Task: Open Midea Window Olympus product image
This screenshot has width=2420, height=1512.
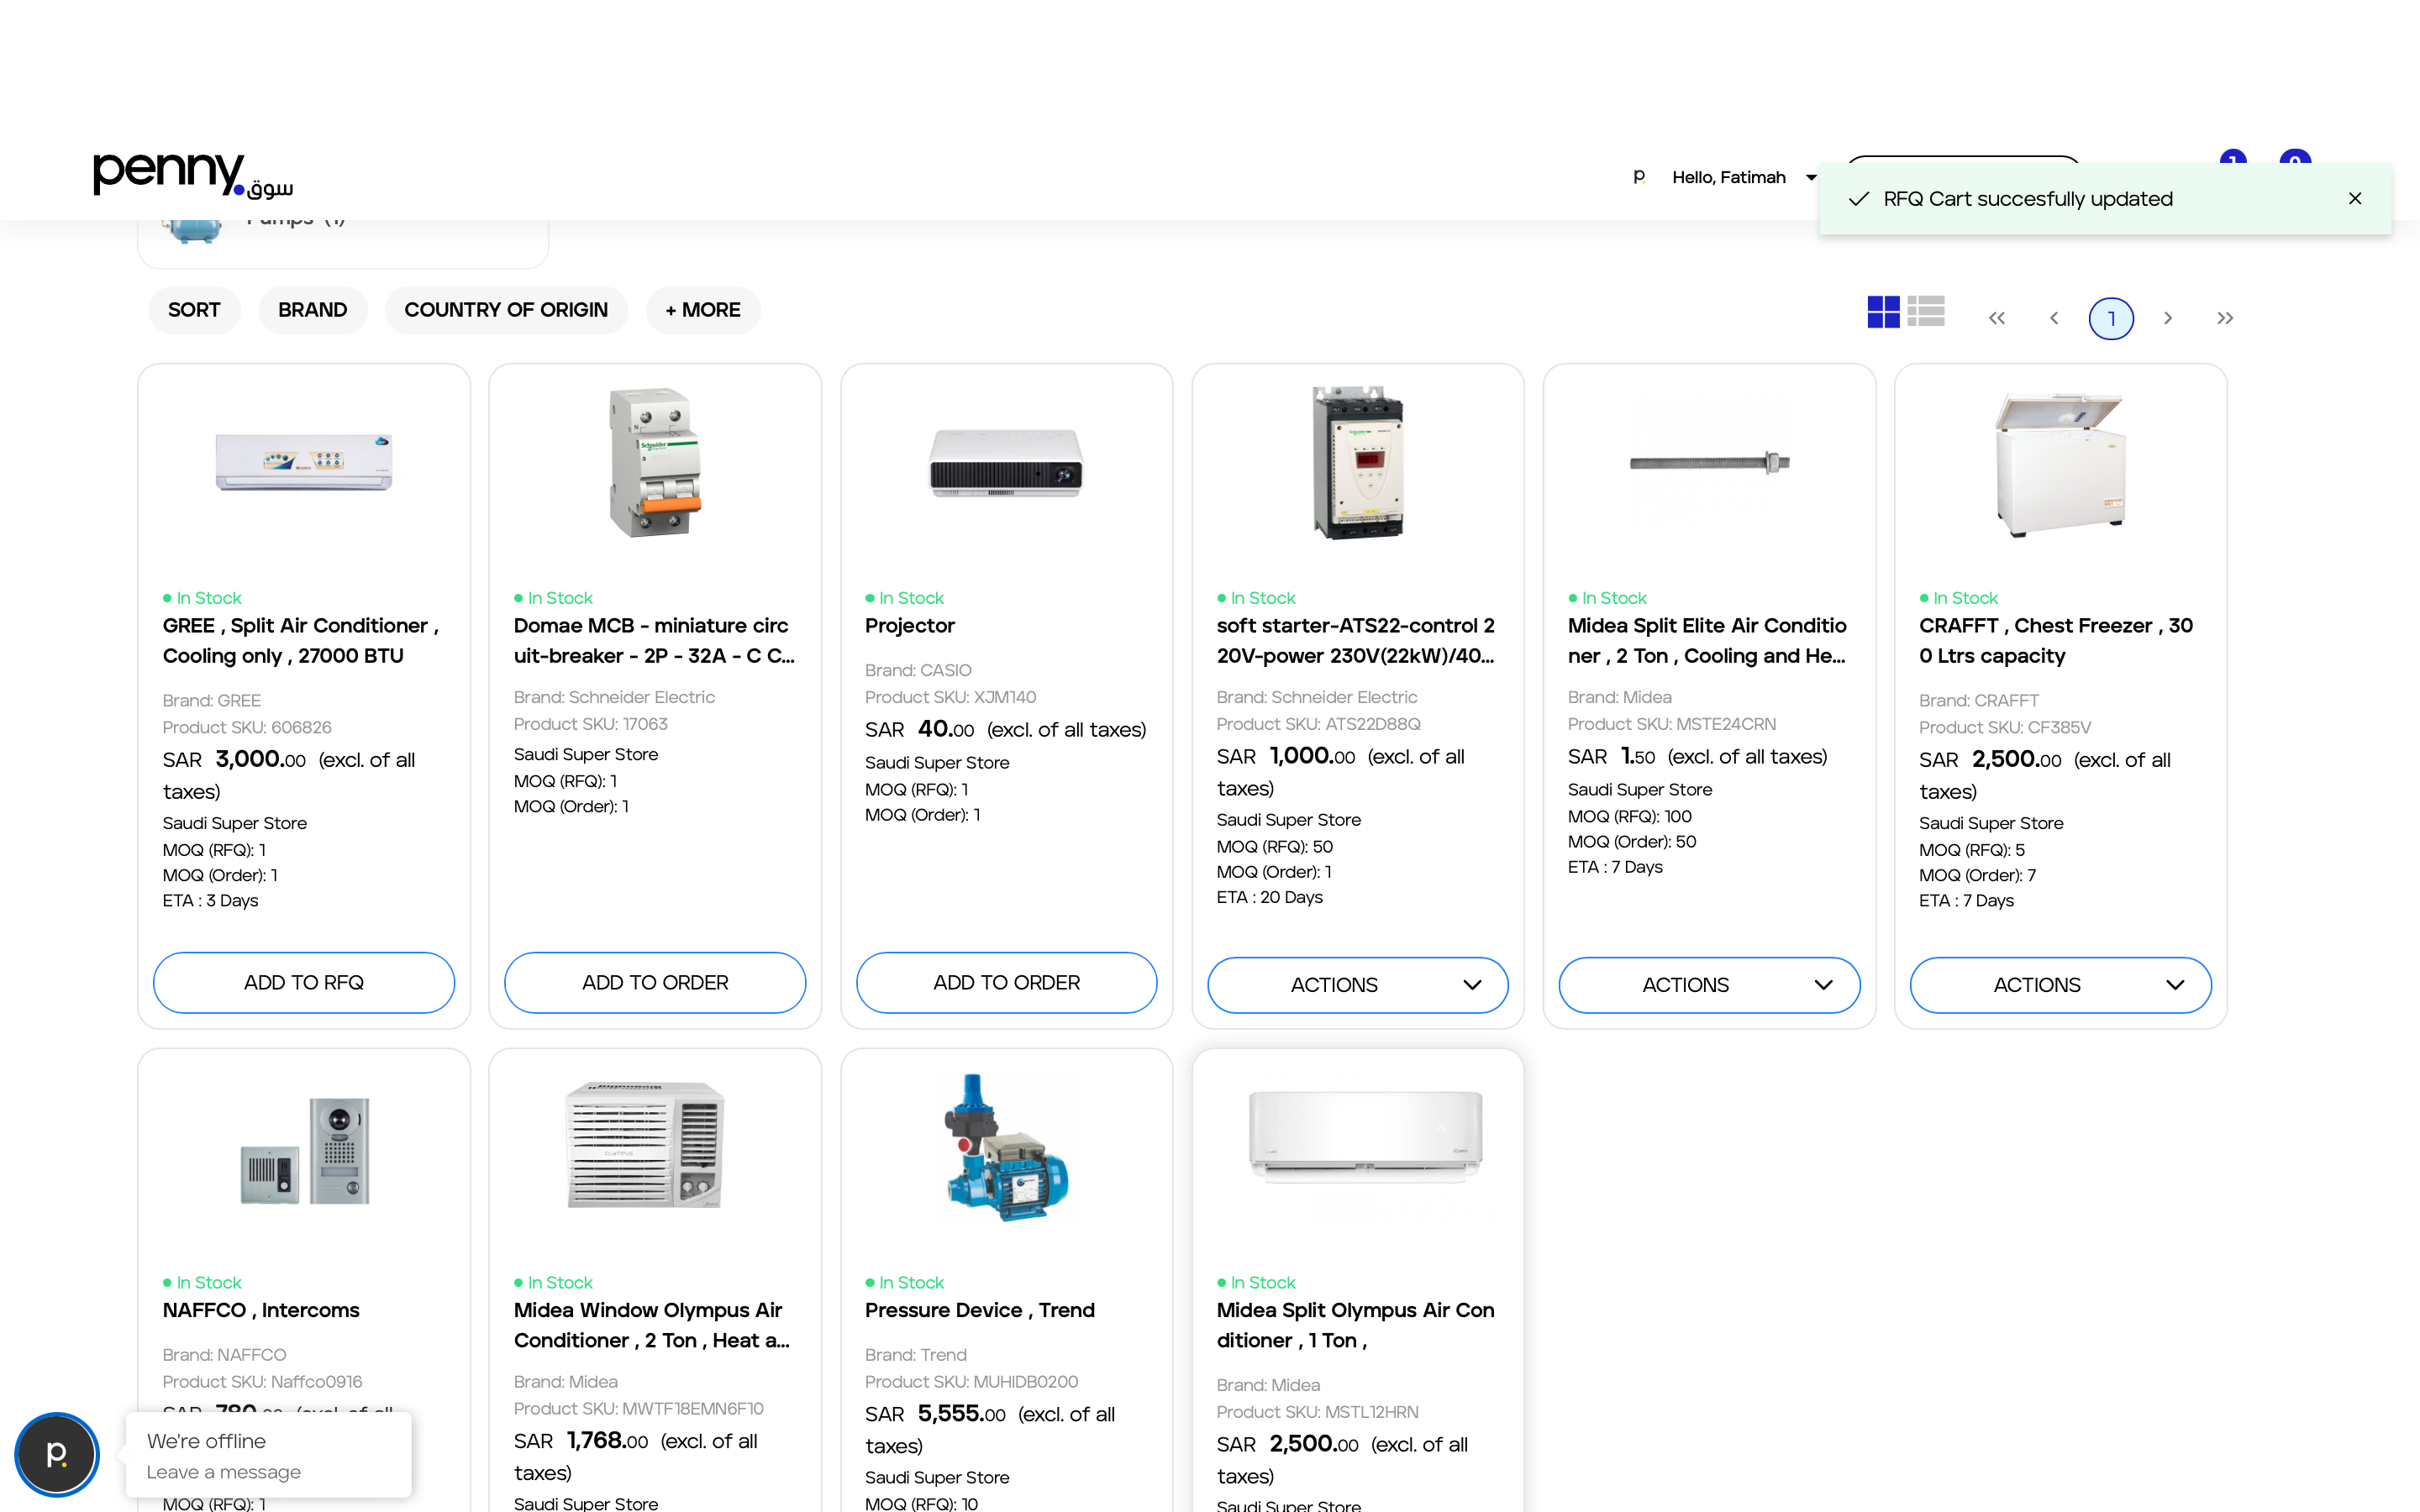Action: point(645,1144)
